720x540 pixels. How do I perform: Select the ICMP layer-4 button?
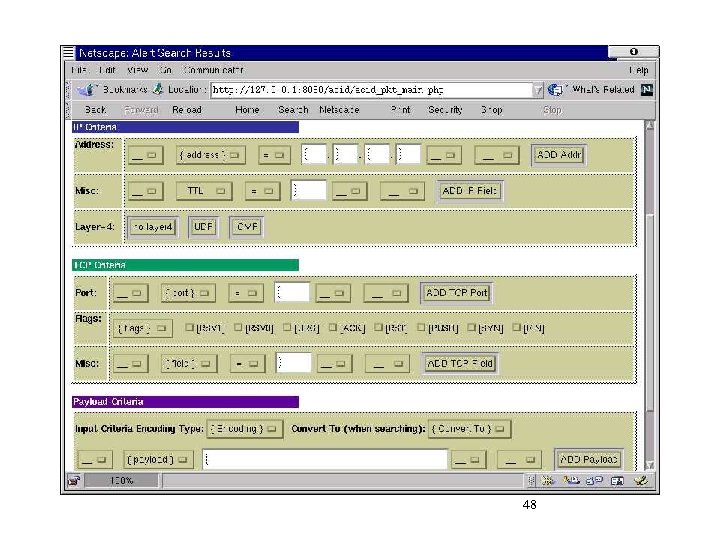coord(247,227)
